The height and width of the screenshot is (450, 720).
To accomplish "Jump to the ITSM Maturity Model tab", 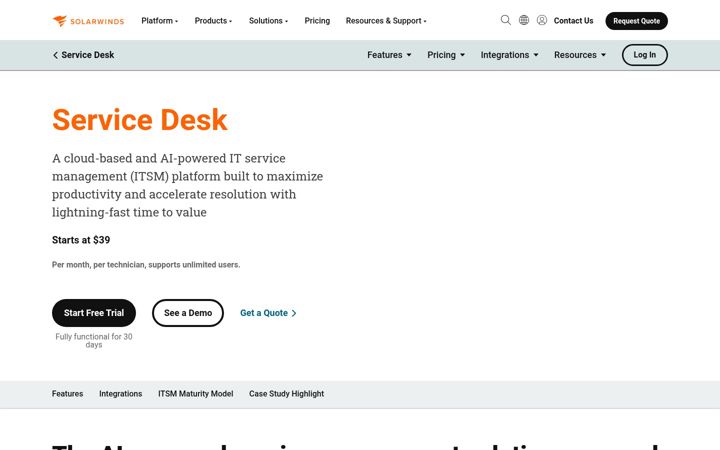I will tap(196, 394).
